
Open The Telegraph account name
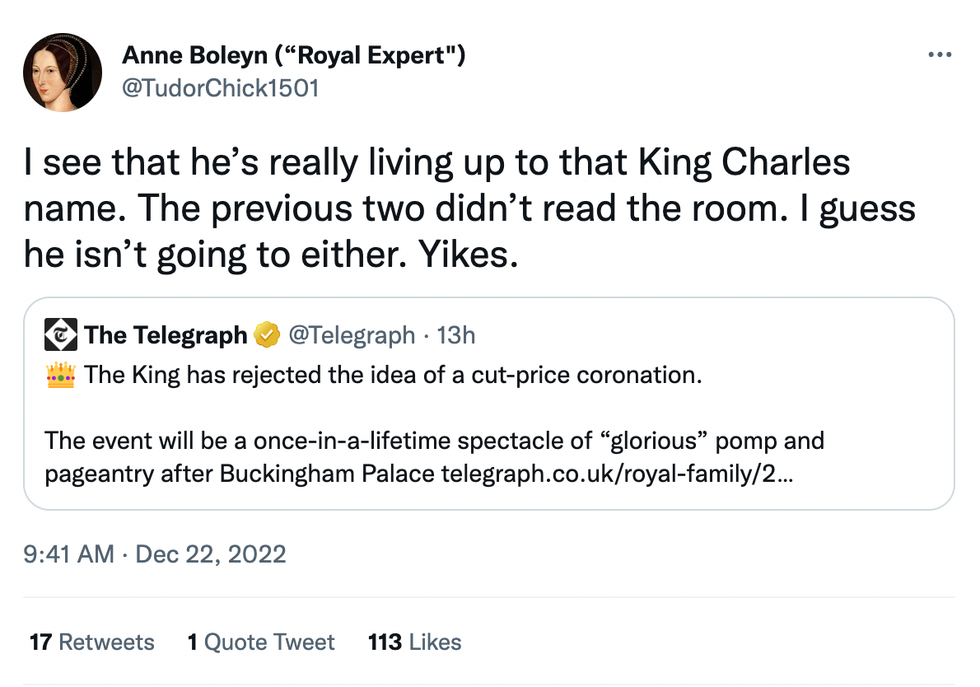pos(166,335)
